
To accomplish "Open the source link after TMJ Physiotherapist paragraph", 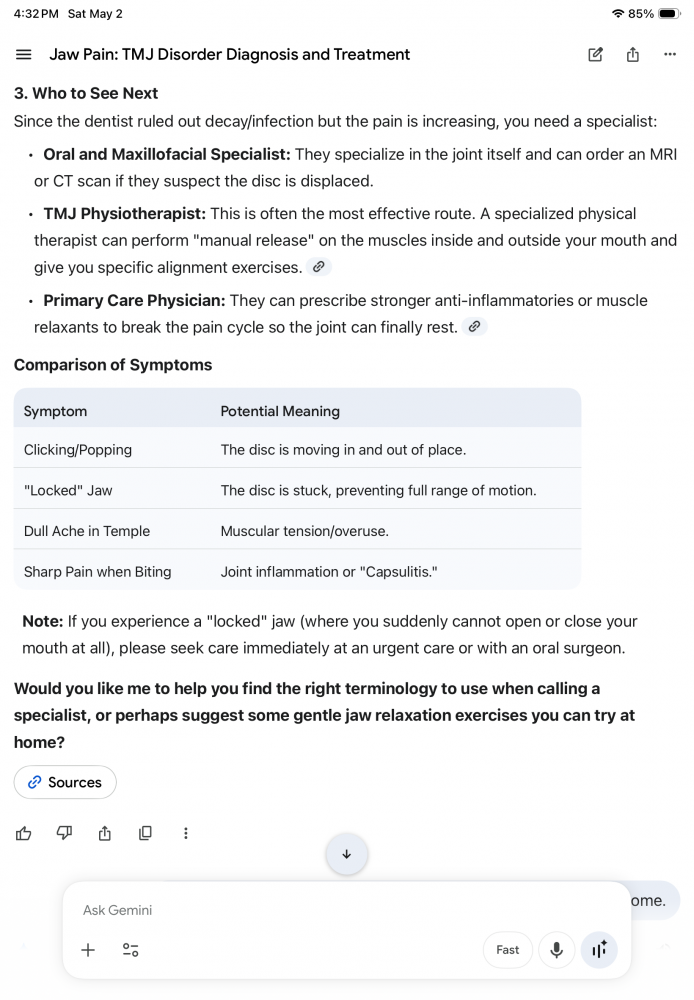I will 319,267.
